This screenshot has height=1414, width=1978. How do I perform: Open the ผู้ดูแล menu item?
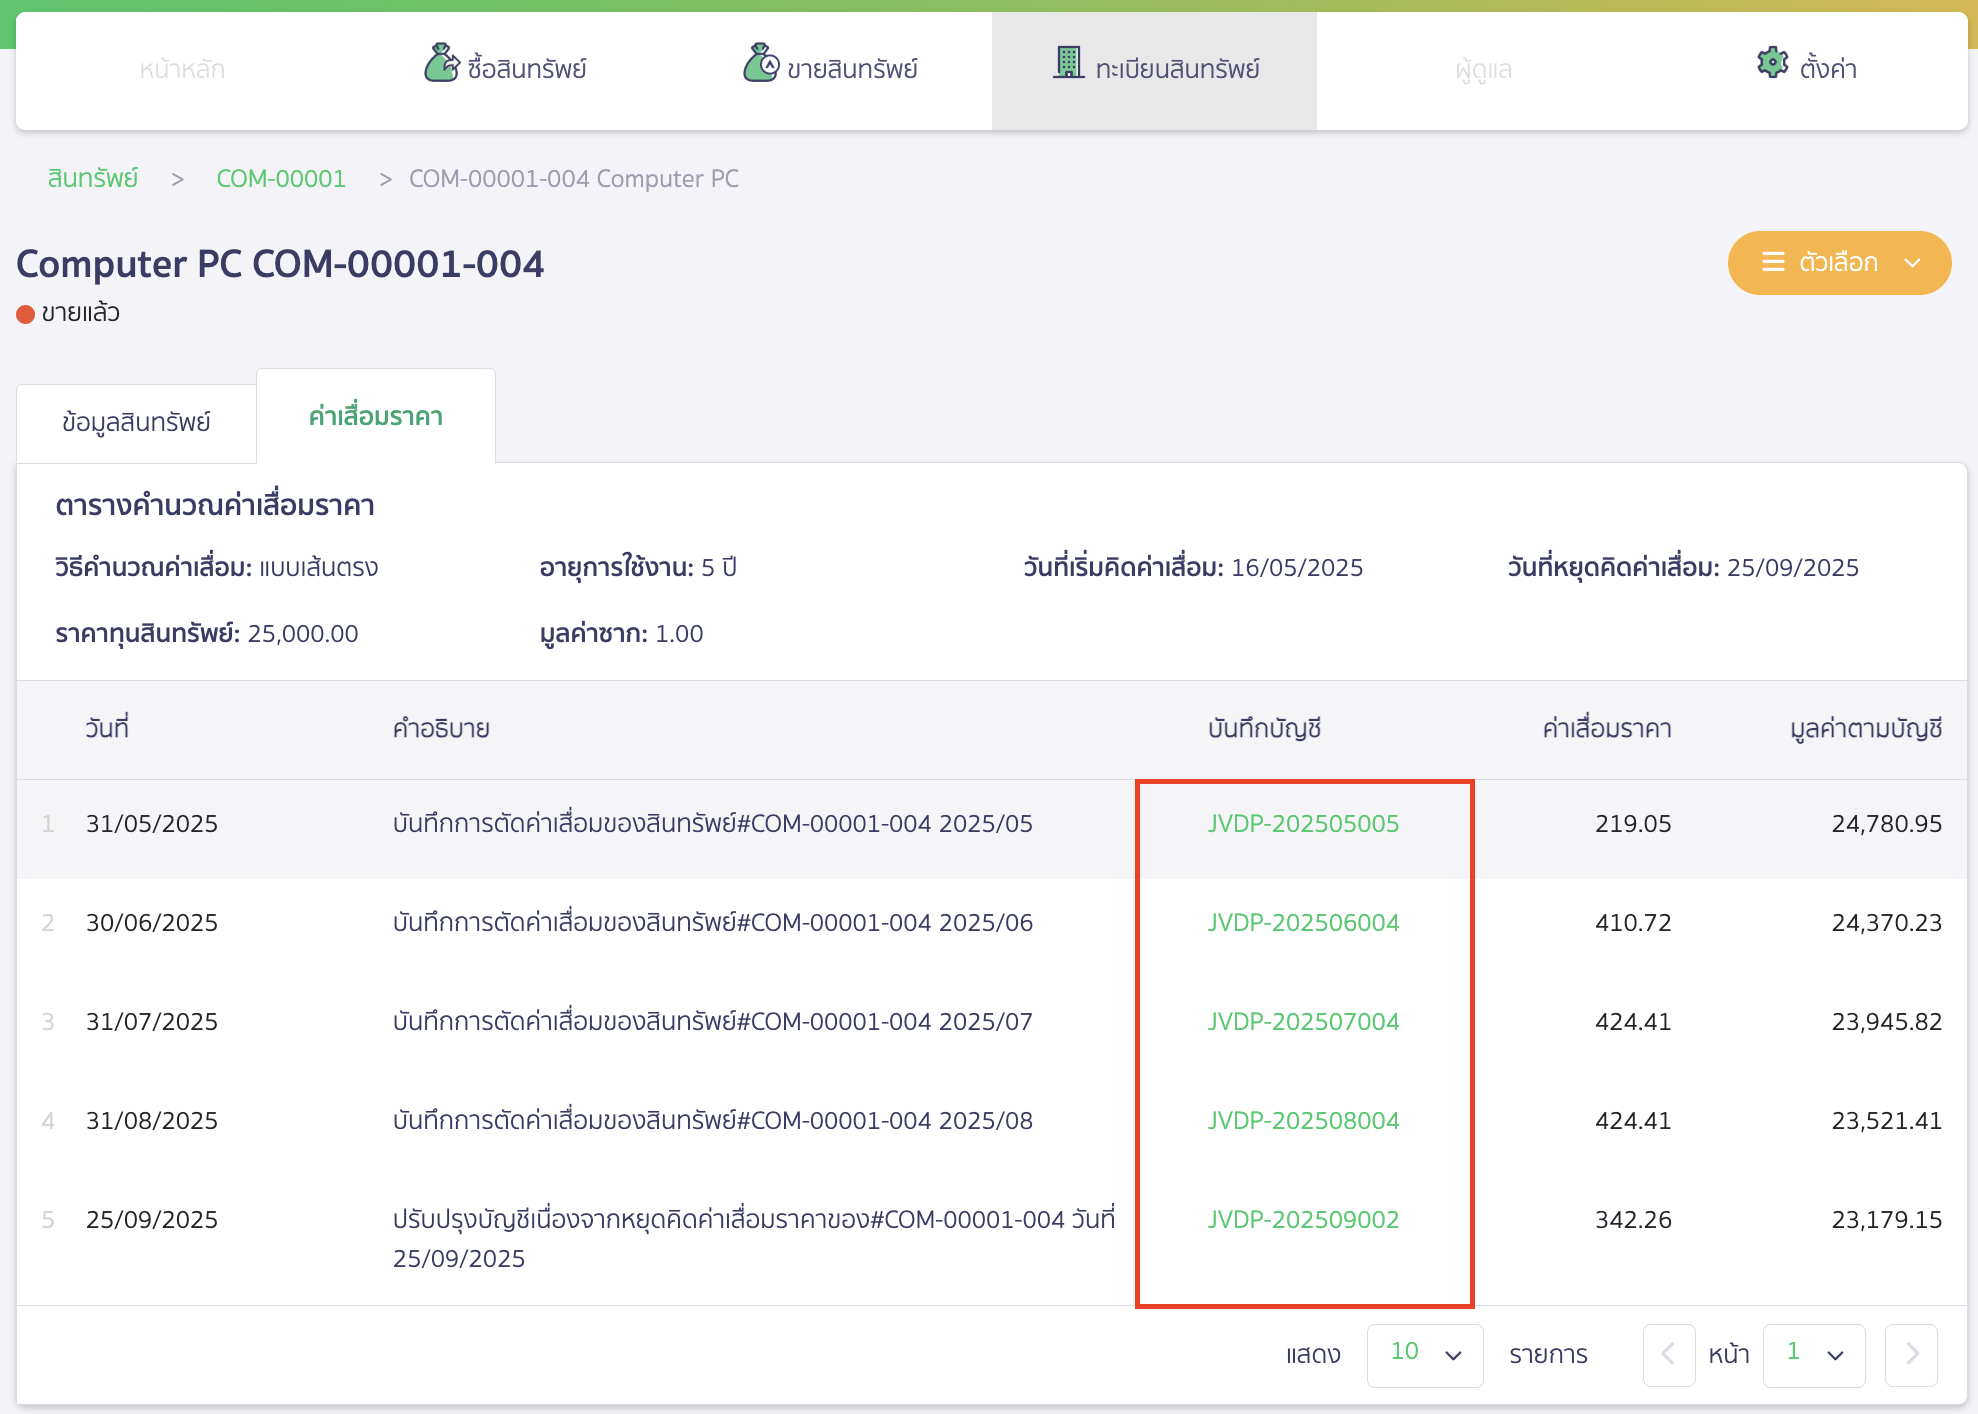click(1483, 69)
